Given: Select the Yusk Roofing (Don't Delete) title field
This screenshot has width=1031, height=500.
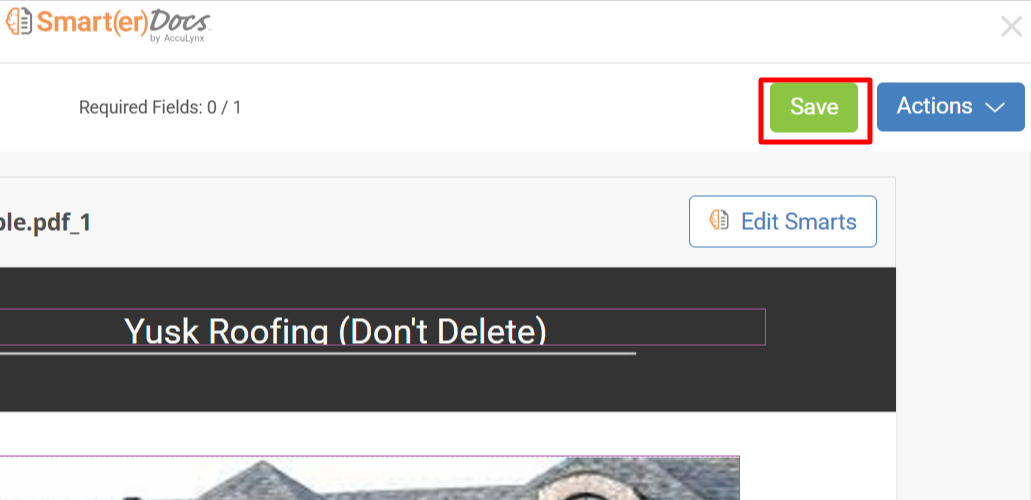Looking at the screenshot, I should 383,327.
